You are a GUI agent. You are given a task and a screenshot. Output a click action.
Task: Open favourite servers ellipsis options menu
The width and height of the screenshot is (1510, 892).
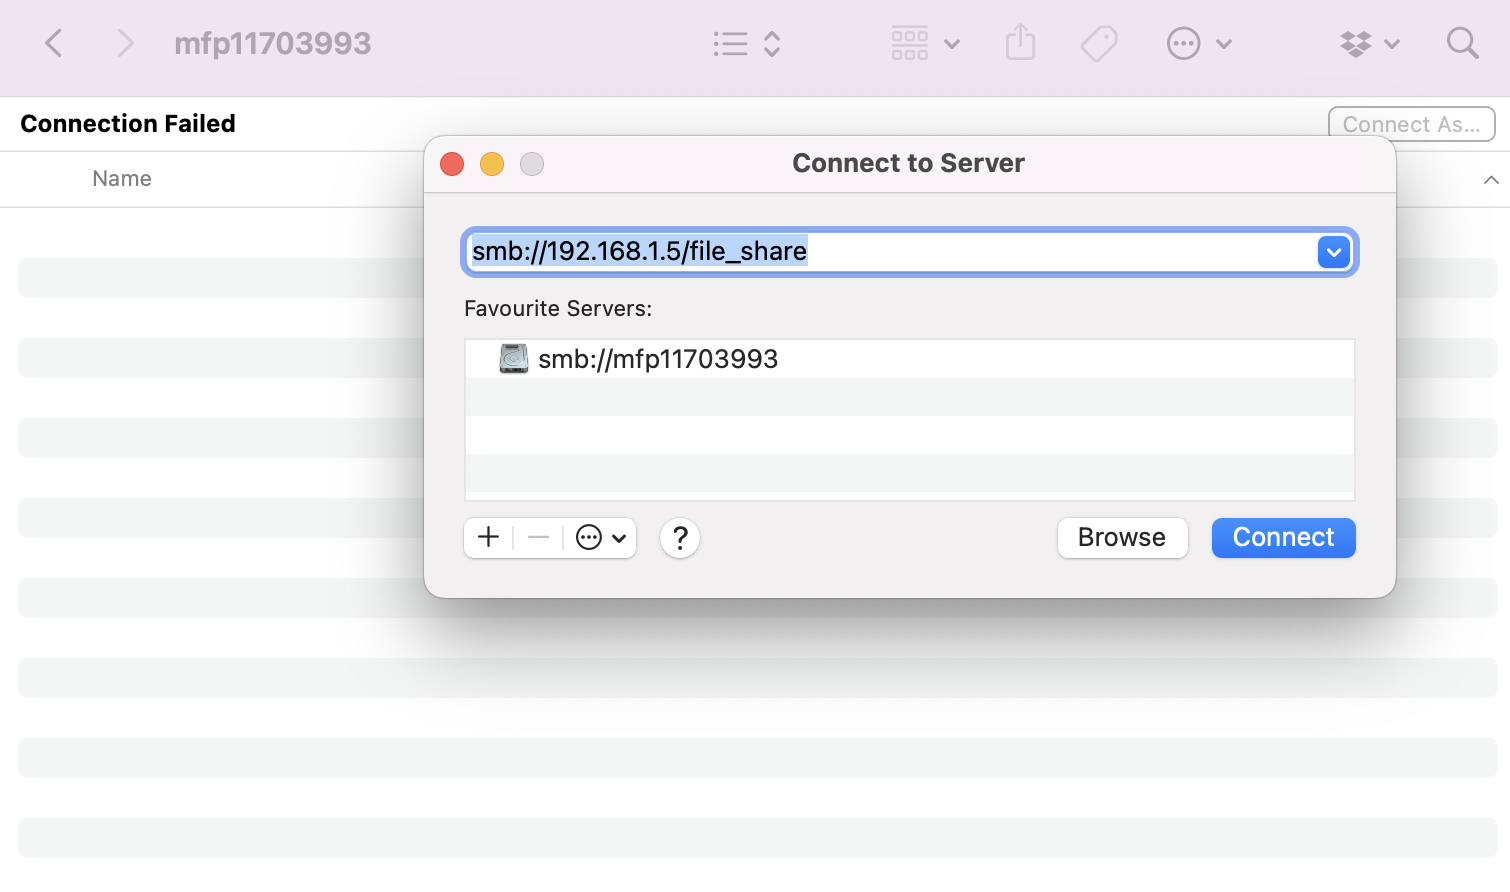(601, 538)
